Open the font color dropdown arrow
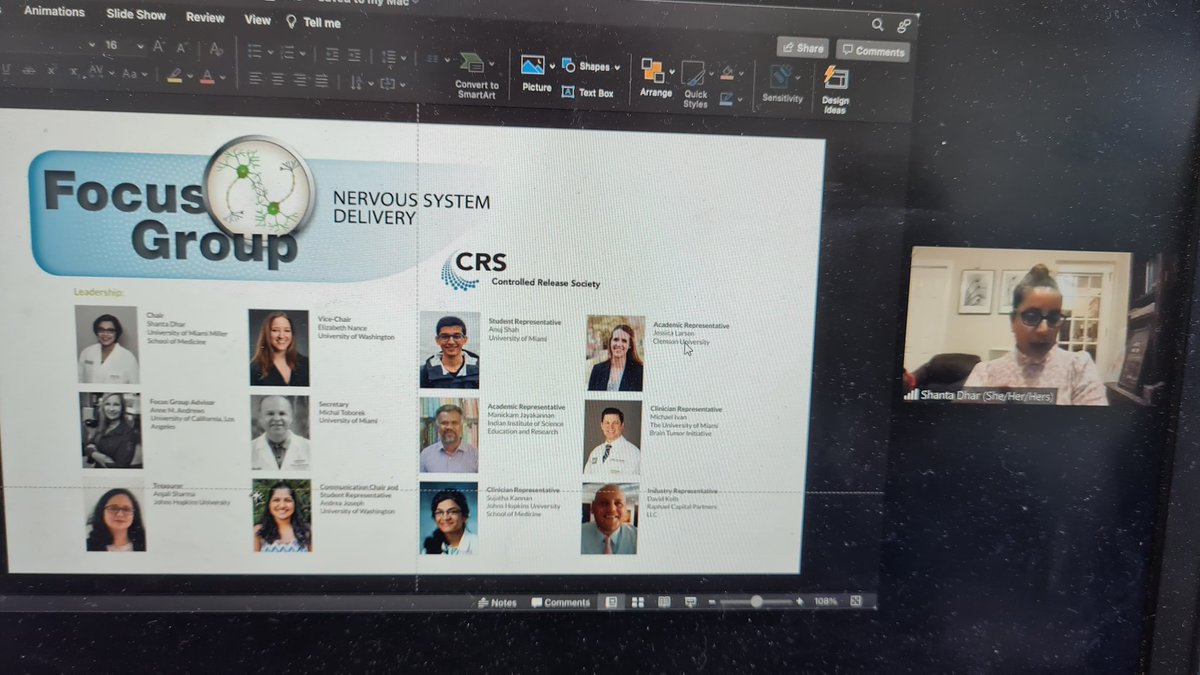 point(221,77)
